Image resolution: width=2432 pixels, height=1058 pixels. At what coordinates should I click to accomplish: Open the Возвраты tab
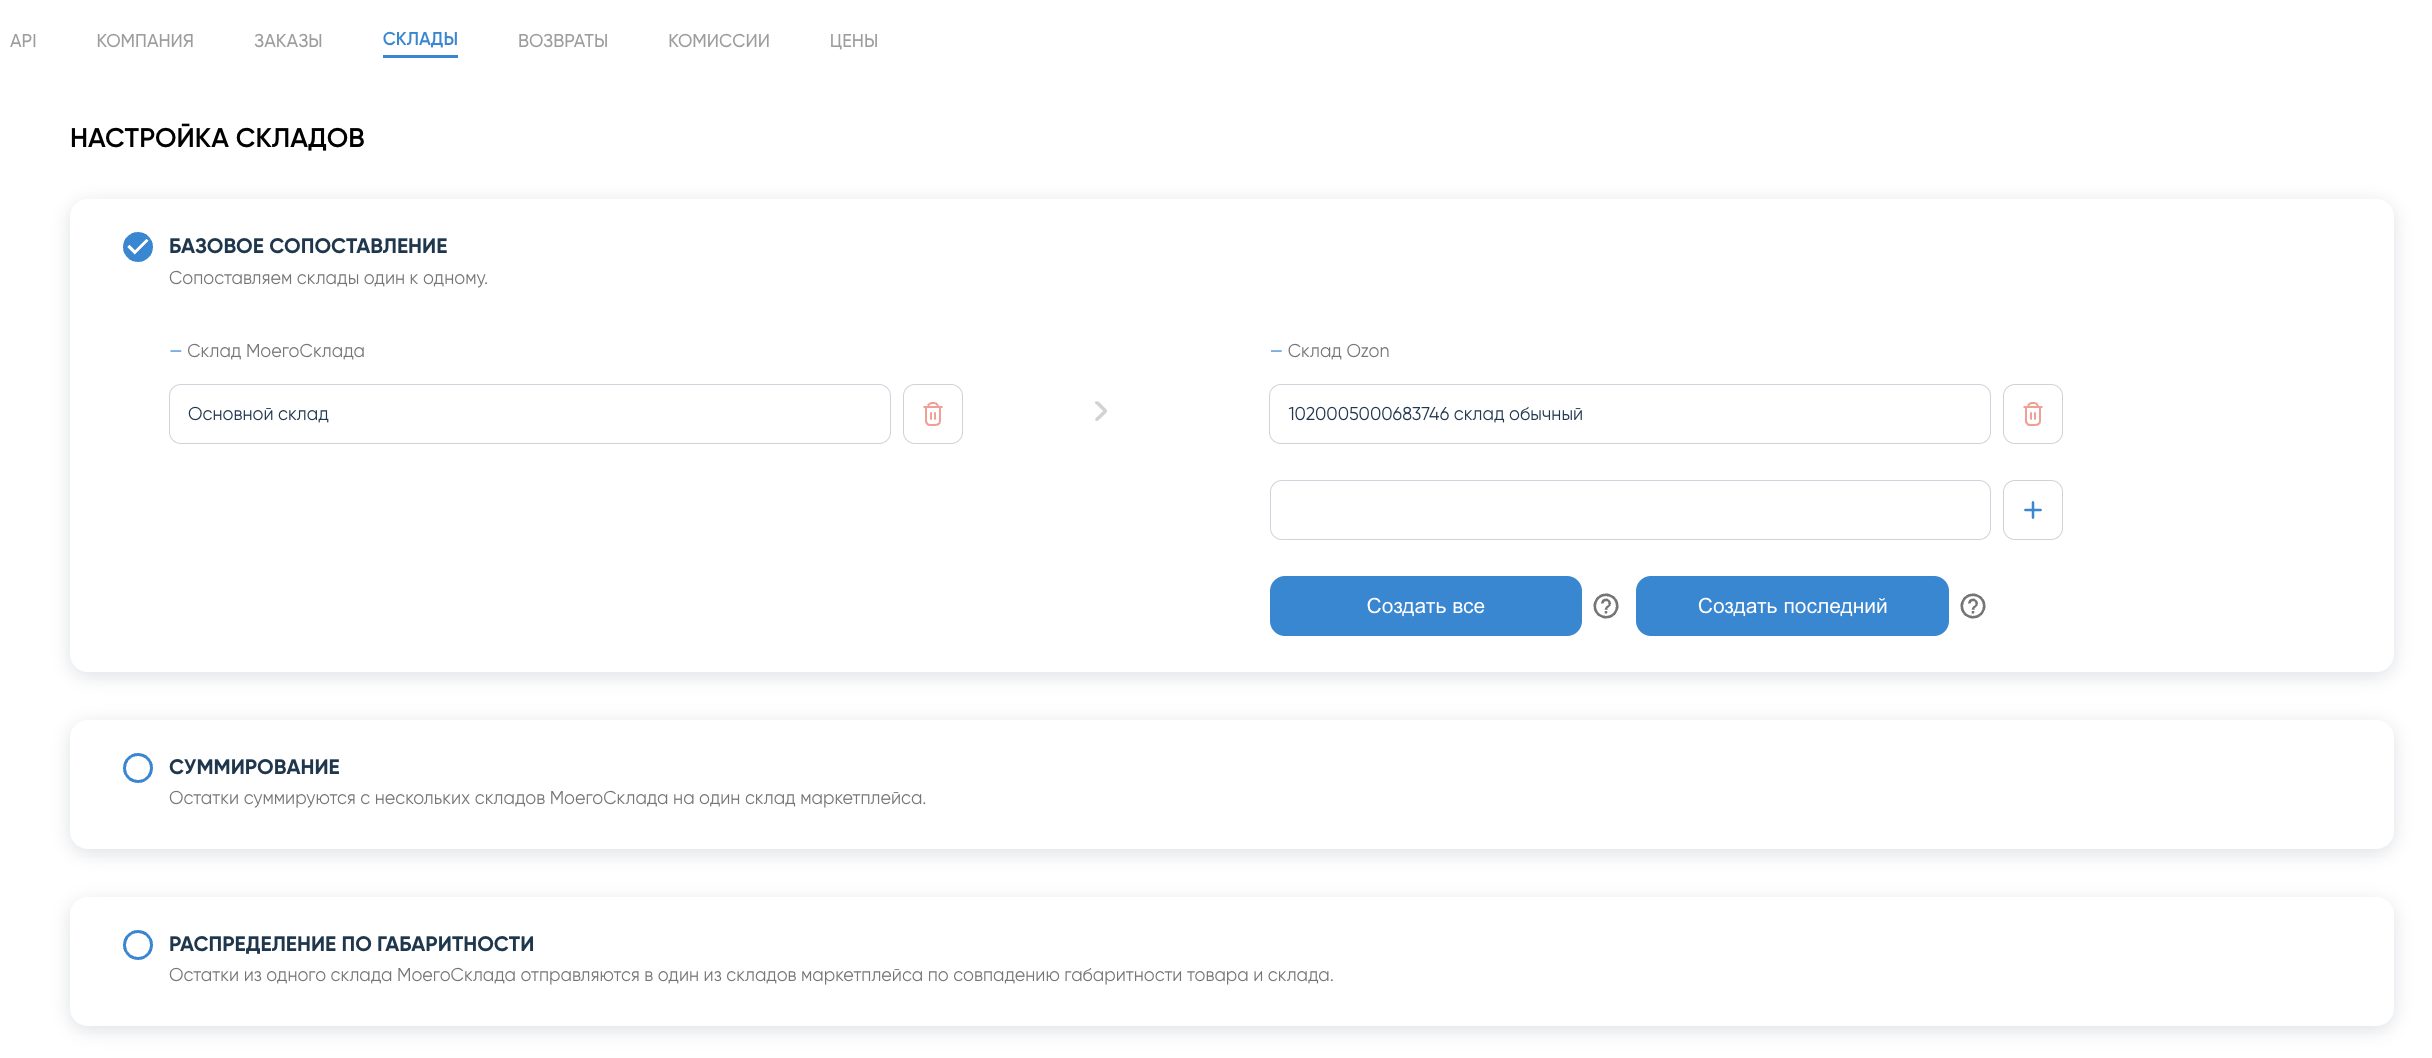click(563, 41)
